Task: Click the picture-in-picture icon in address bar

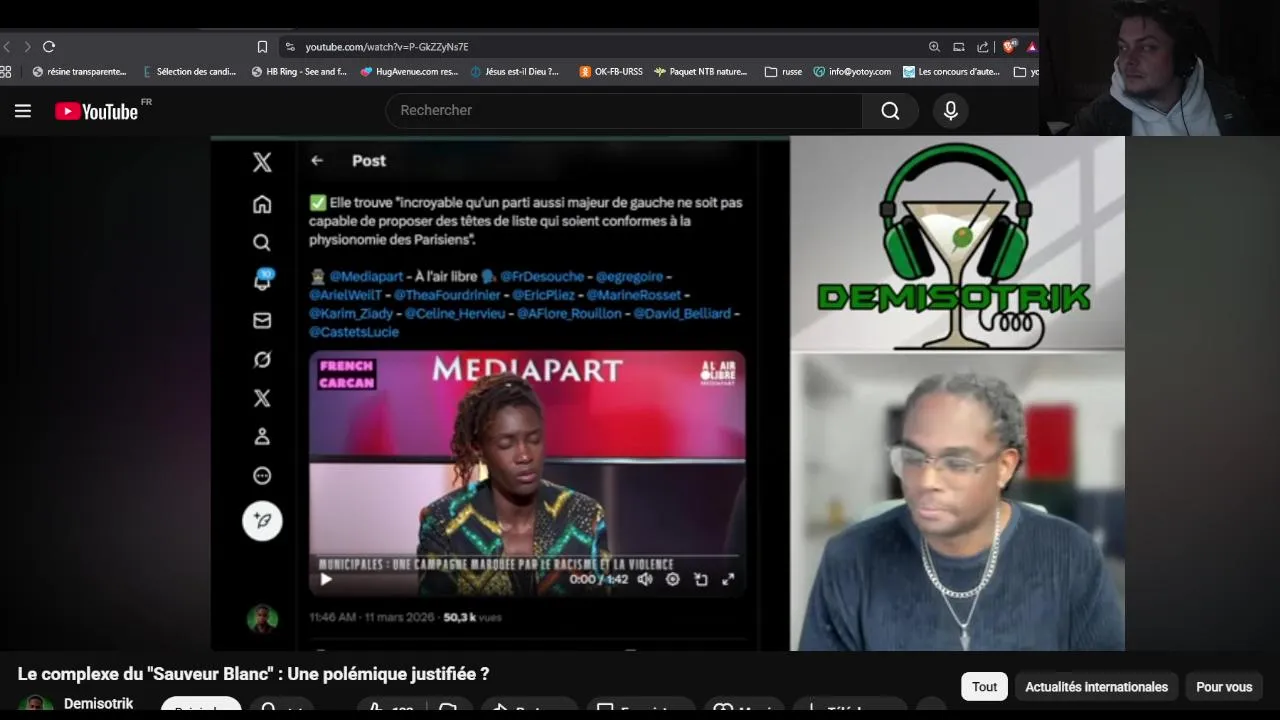Action: click(958, 47)
